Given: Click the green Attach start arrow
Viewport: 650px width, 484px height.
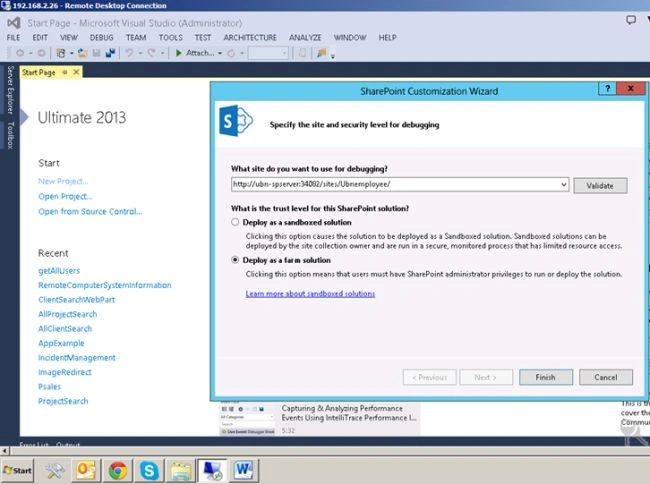Looking at the screenshot, I should (179, 53).
